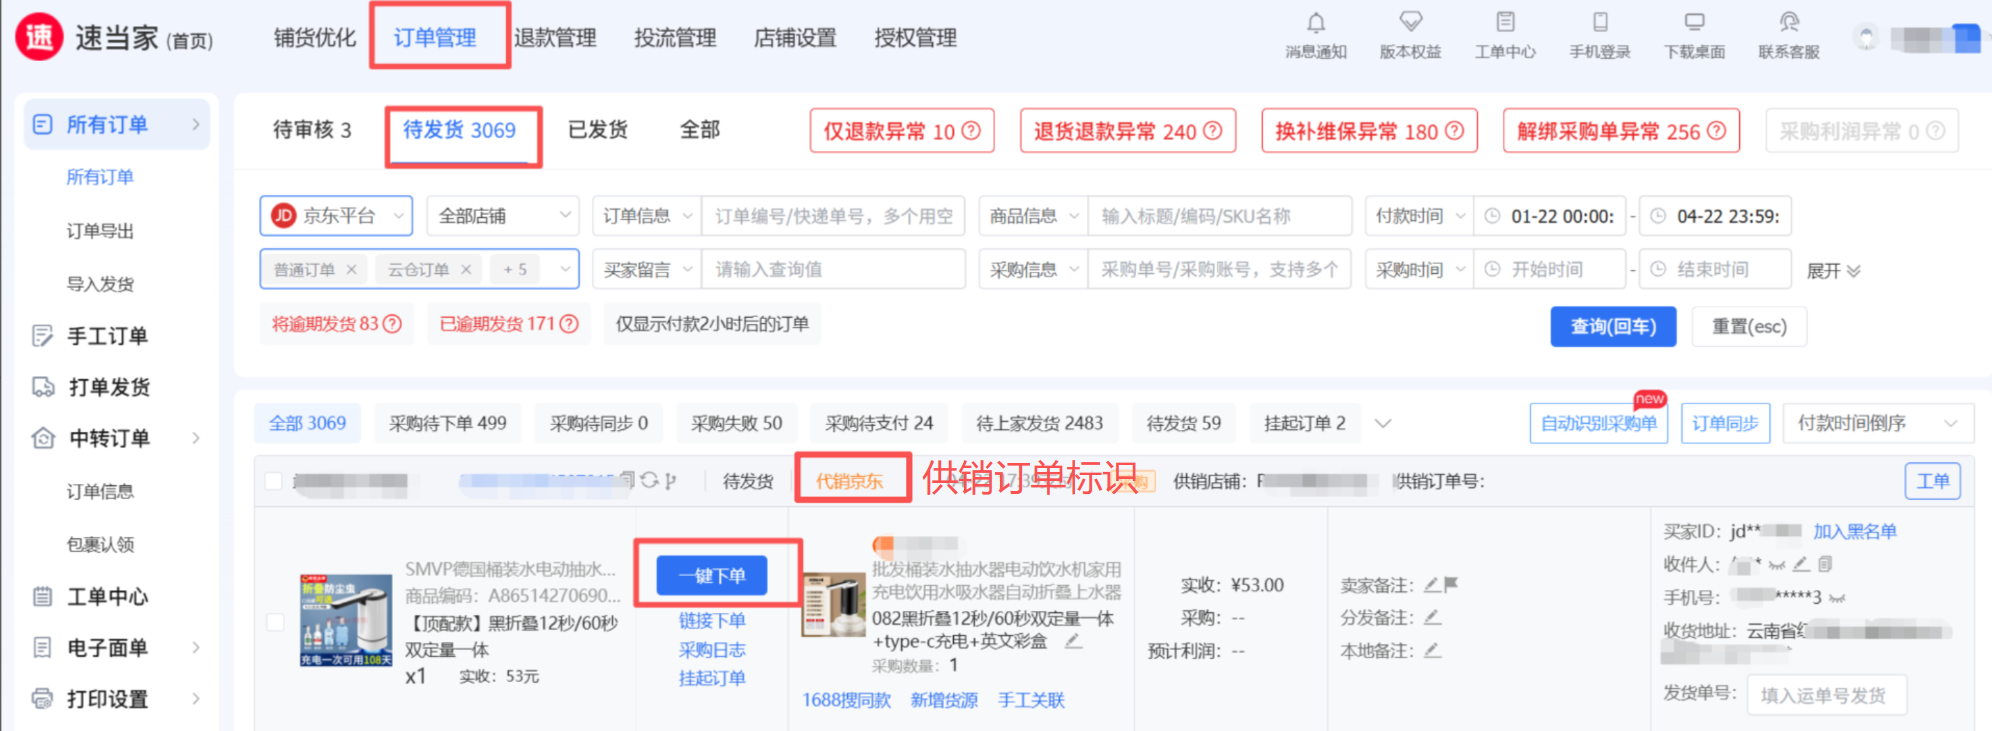
Task: Open the 全部店铺 store dropdown
Action: pyautogui.click(x=503, y=216)
